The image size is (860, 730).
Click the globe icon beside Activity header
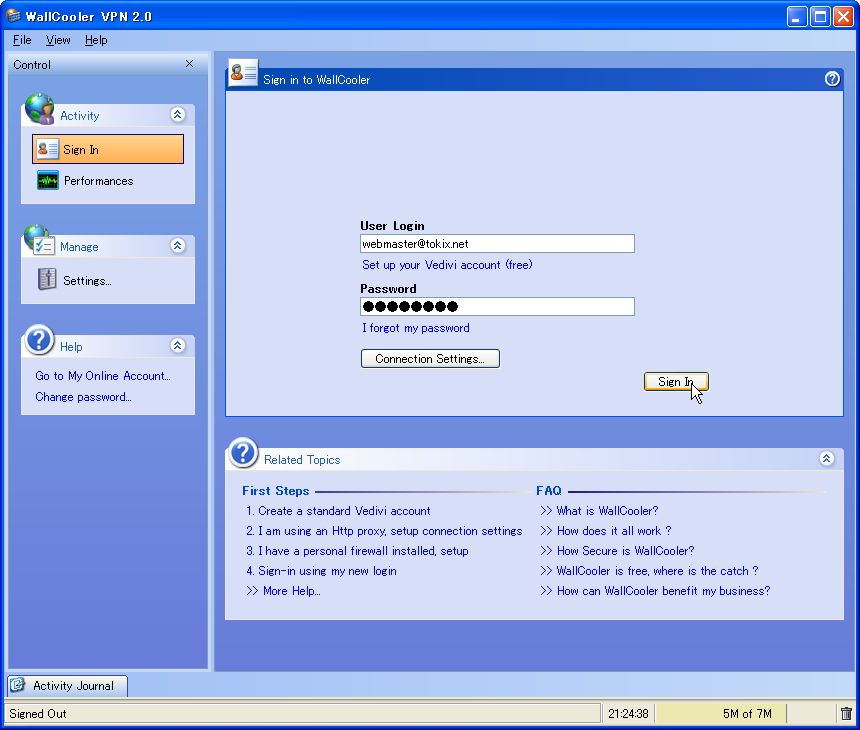(39, 109)
